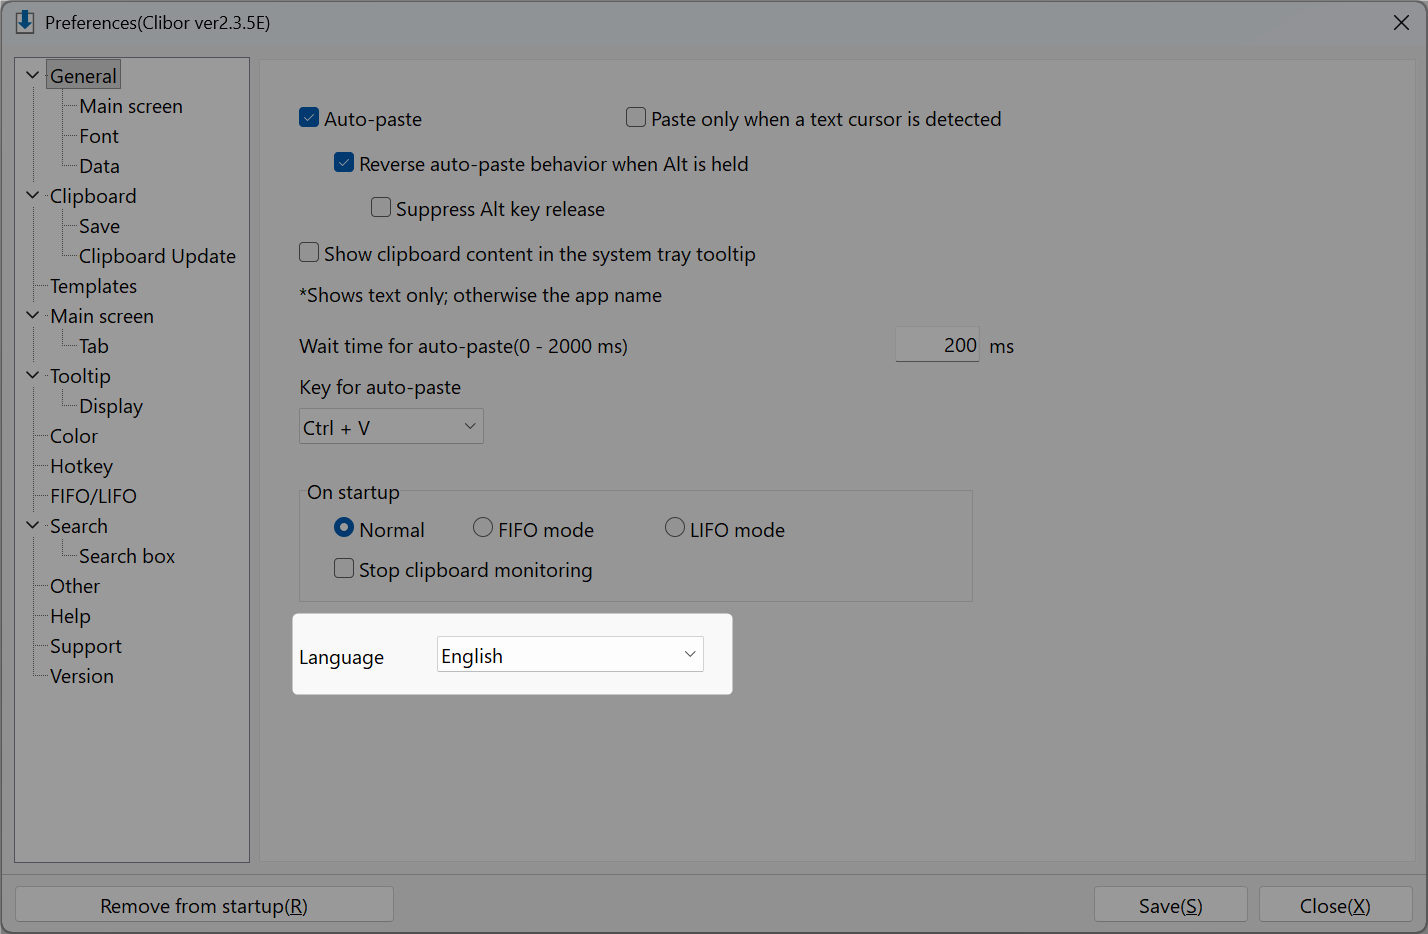This screenshot has width=1428, height=934.
Task: Collapse the Main screen tree node
Action: (33, 316)
